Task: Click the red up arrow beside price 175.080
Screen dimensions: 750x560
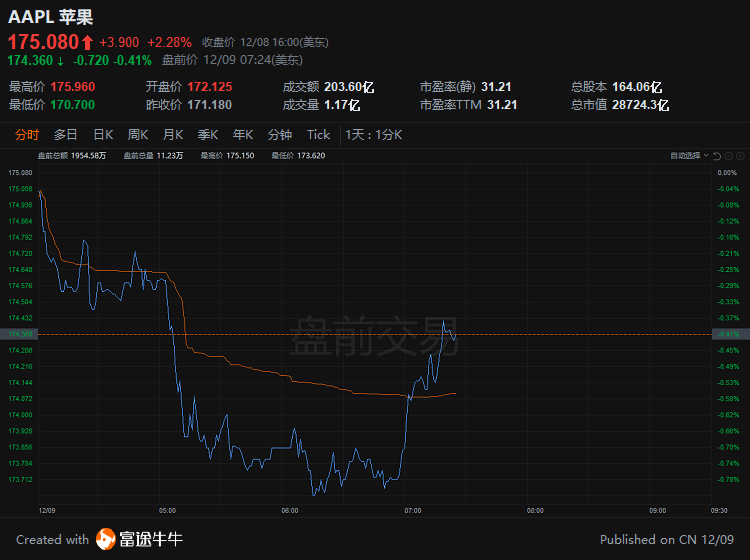Action: 88,42
